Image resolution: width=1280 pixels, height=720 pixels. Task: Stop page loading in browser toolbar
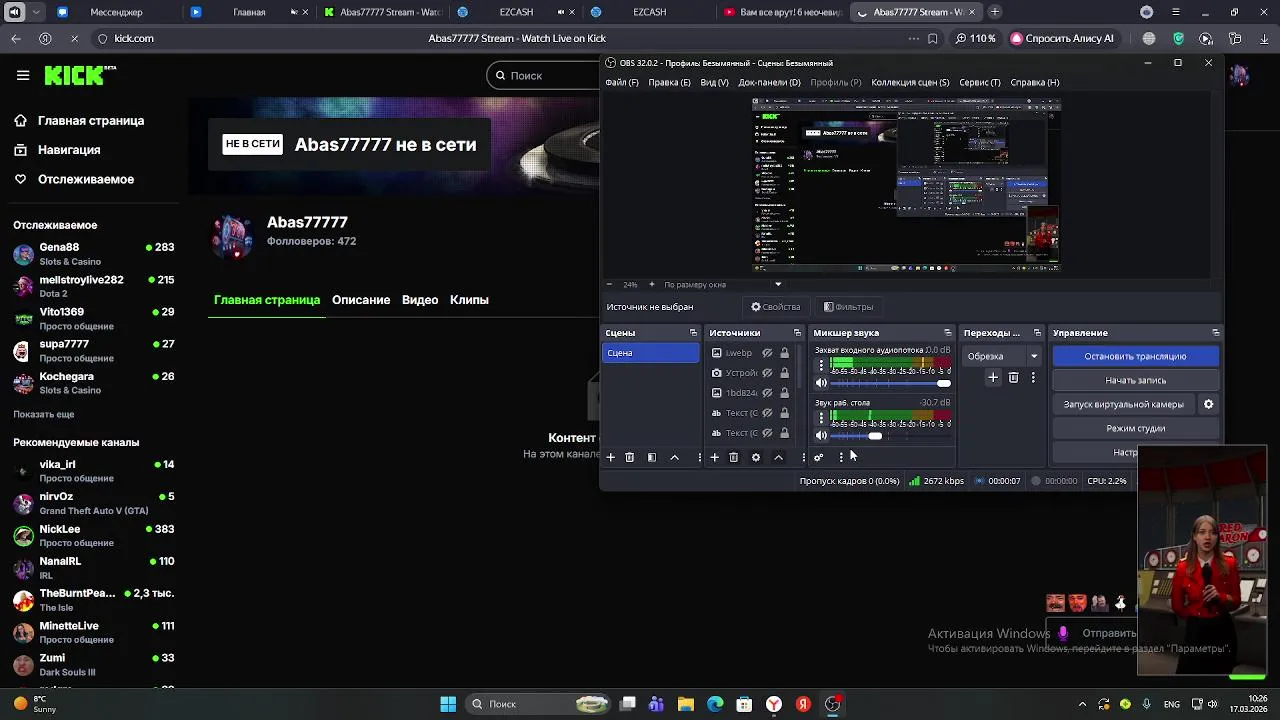[74, 38]
